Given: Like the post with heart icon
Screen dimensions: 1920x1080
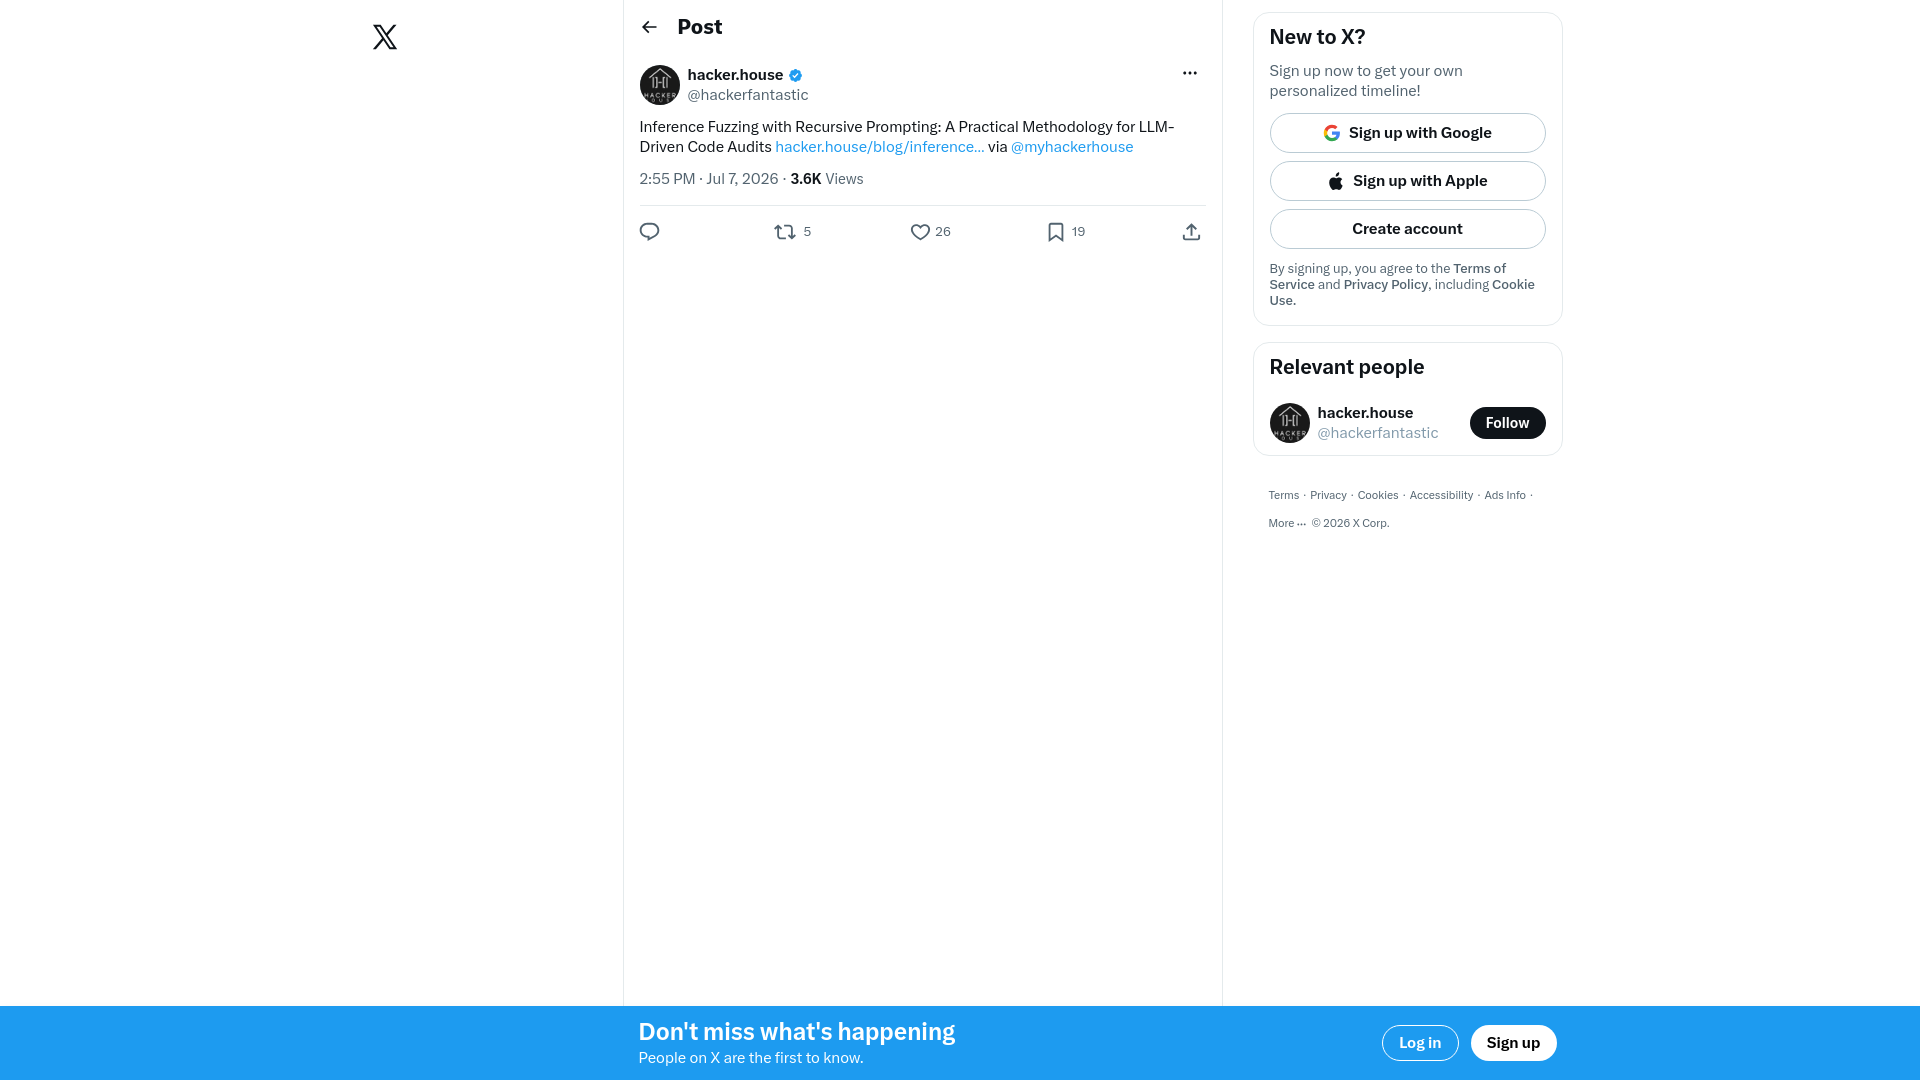Looking at the screenshot, I should pos(920,232).
